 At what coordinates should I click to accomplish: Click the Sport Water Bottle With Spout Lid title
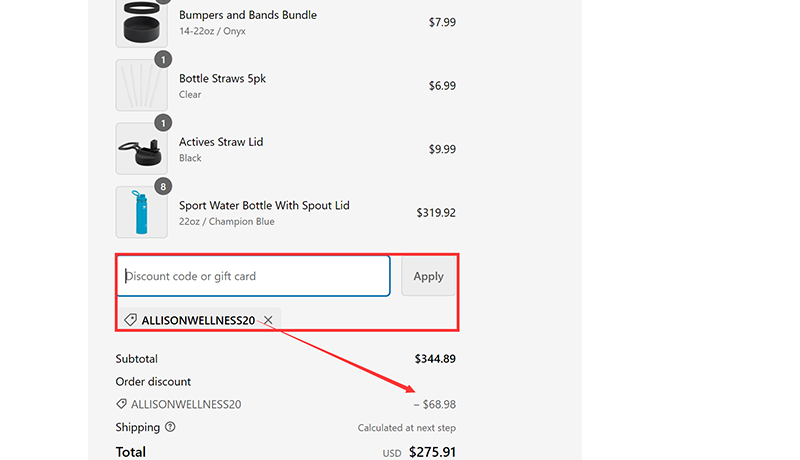[264, 205]
